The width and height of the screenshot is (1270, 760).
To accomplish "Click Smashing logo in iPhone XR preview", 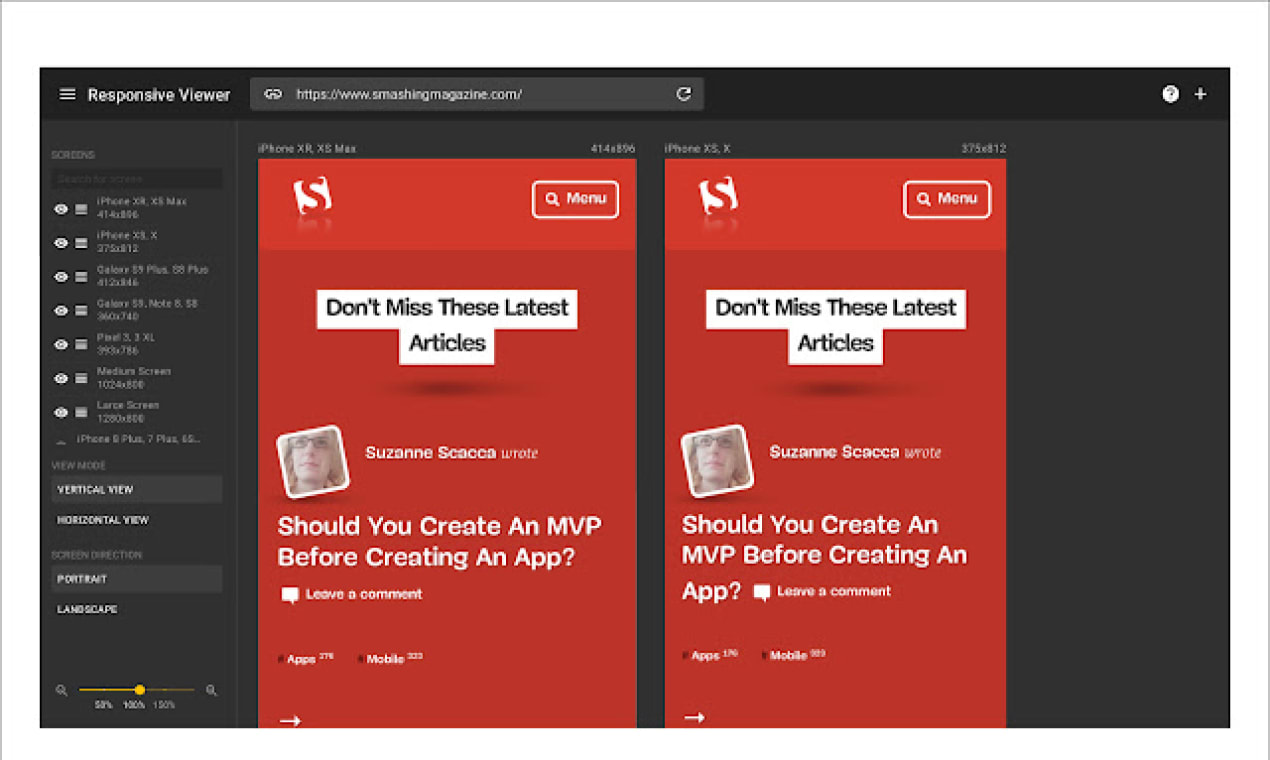I will tap(312, 196).
